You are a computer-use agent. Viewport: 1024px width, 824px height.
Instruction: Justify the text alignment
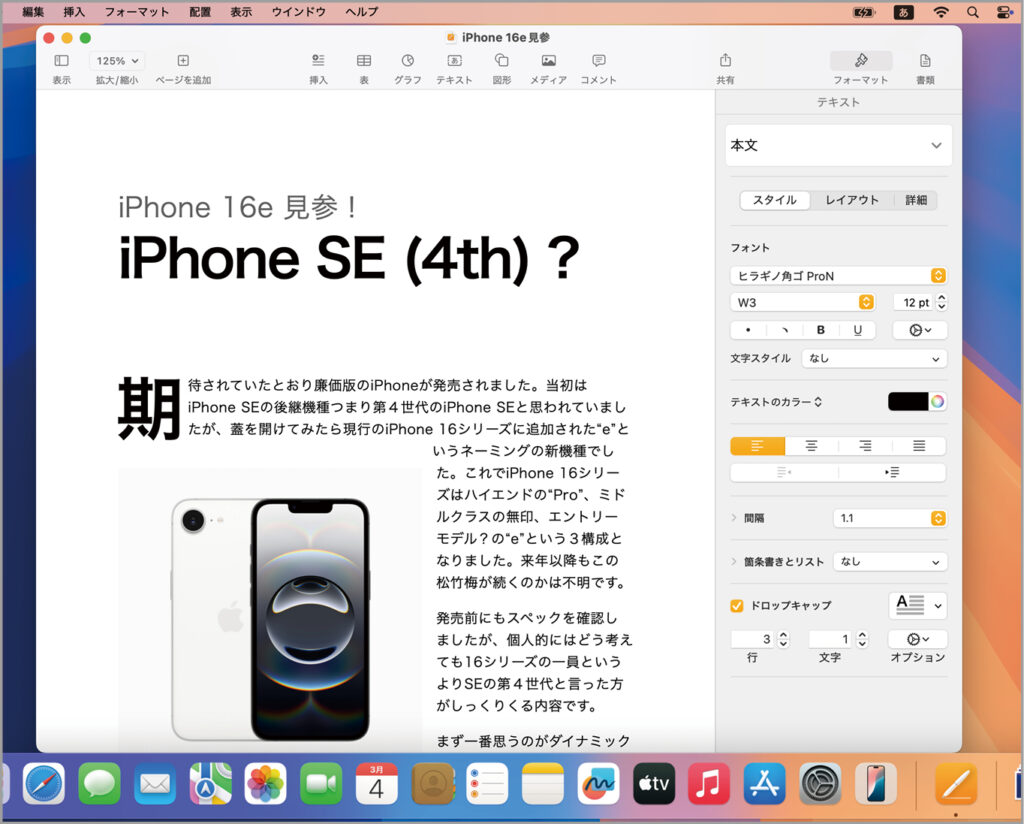(x=919, y=446)
